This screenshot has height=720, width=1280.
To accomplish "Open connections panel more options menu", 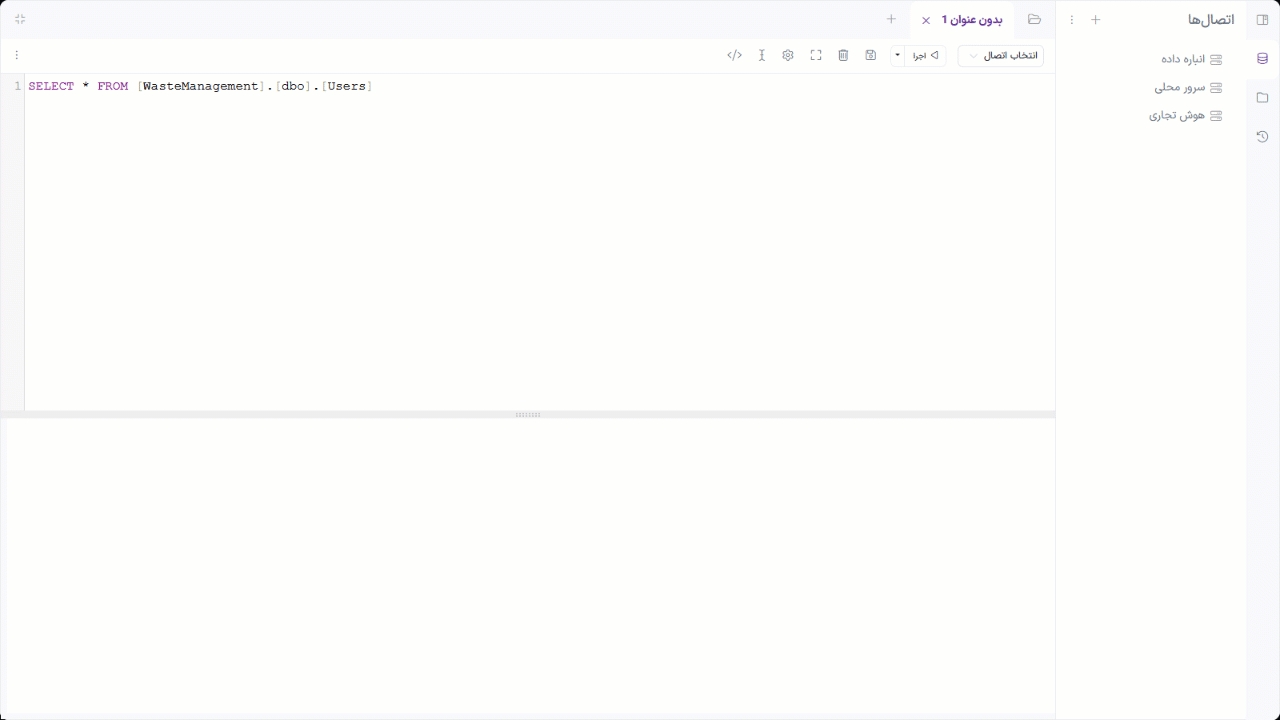I will tap(1072, 20).
